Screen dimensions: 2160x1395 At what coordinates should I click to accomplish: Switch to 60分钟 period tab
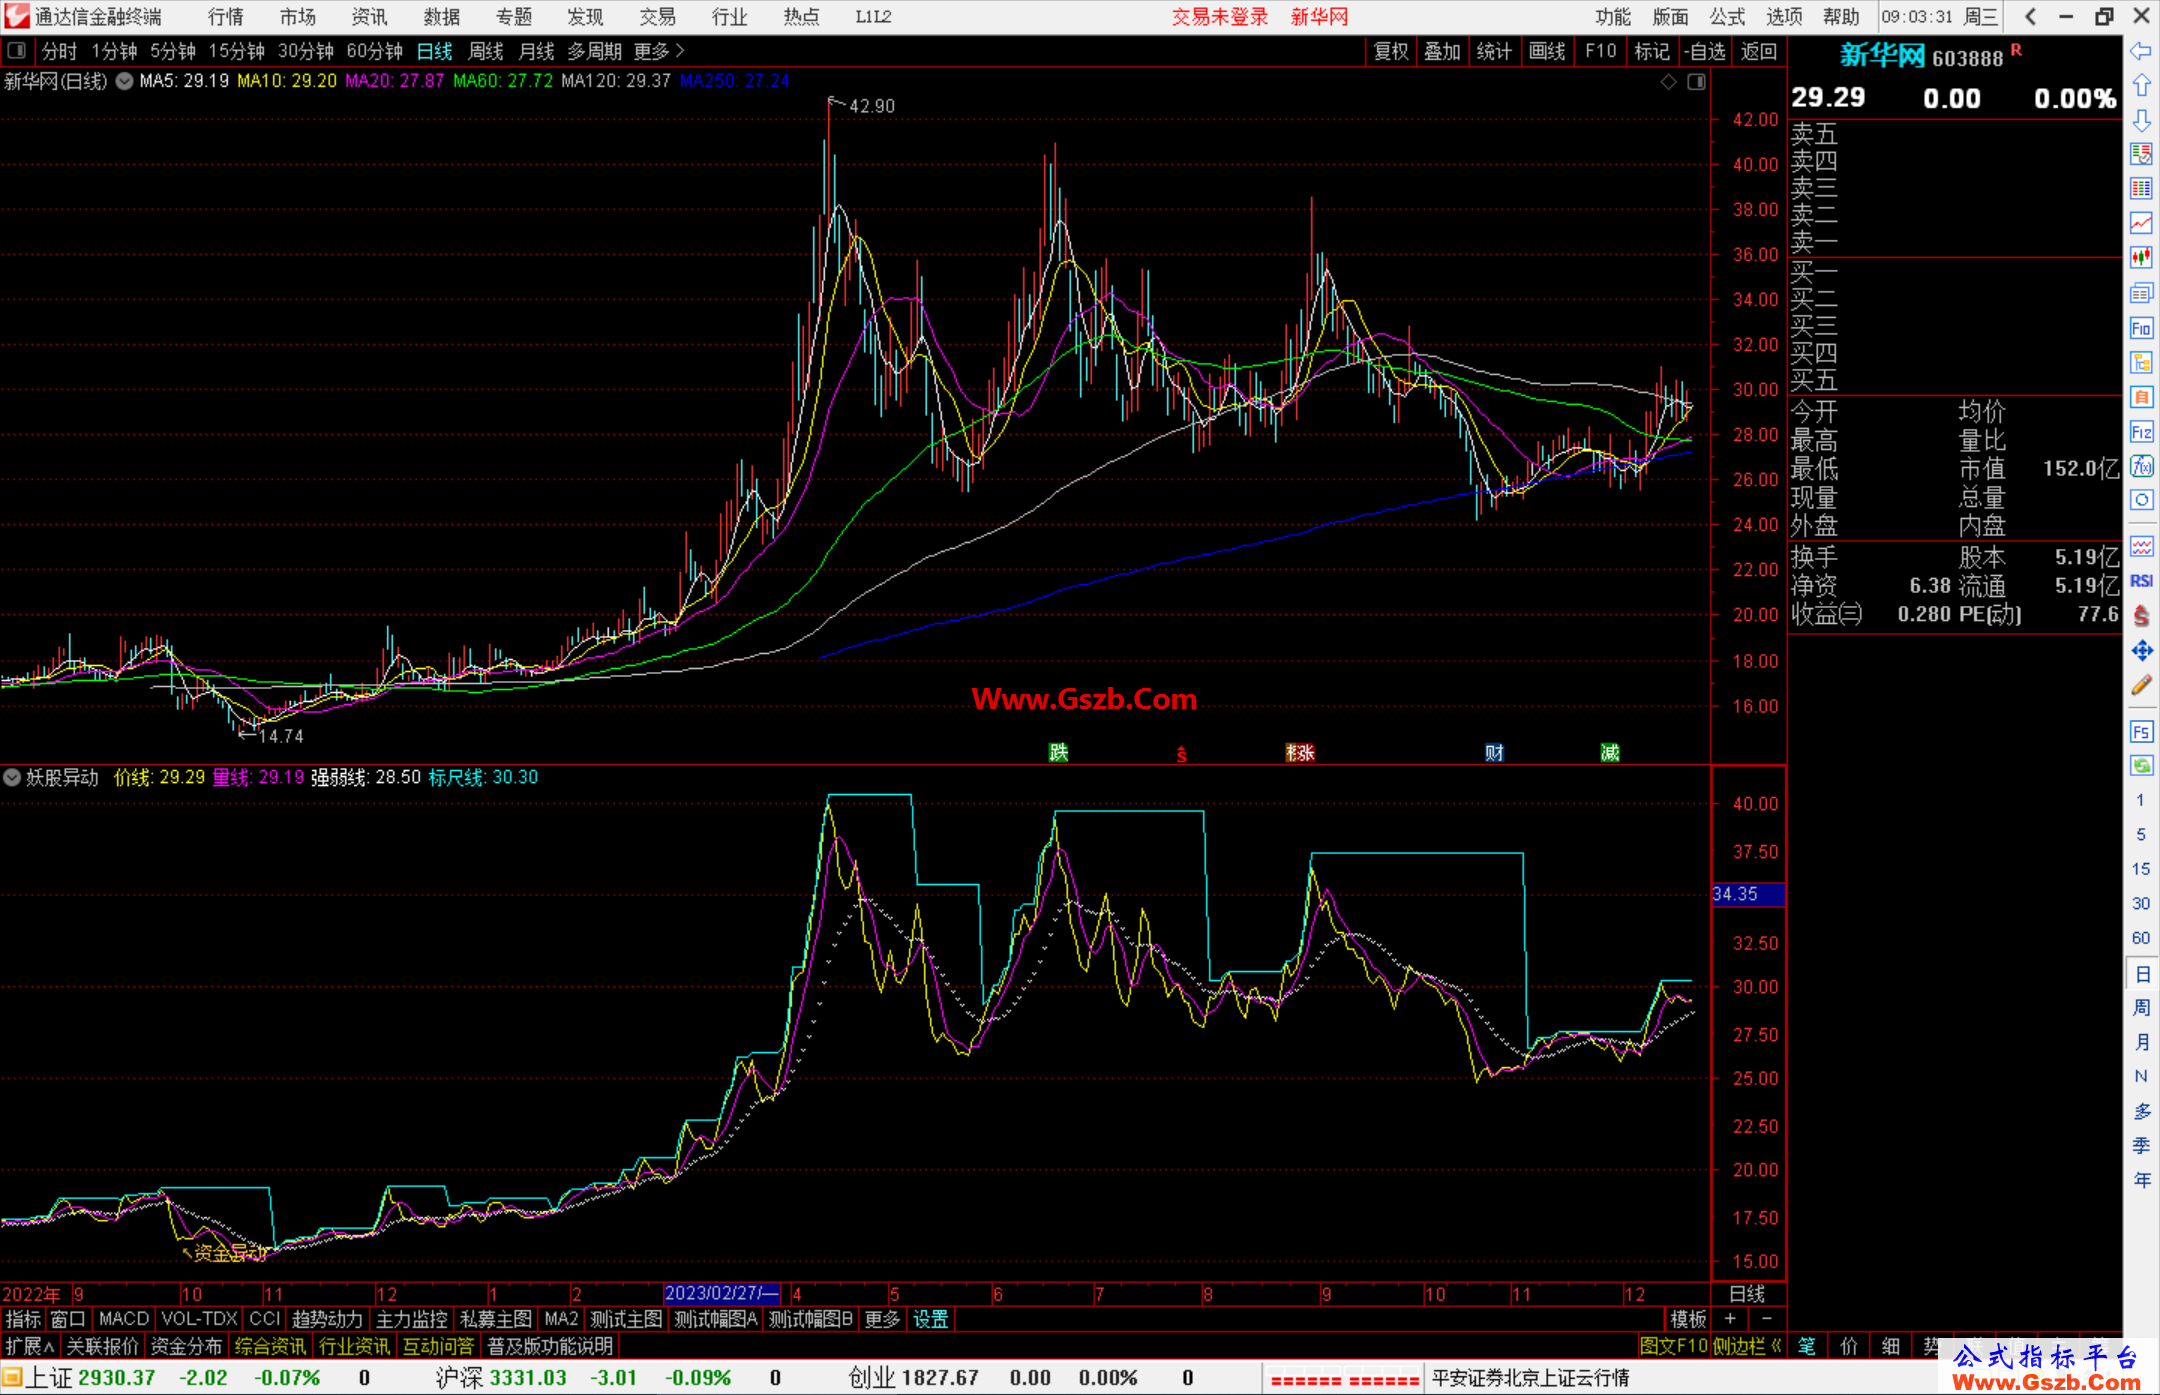(374, 51)
